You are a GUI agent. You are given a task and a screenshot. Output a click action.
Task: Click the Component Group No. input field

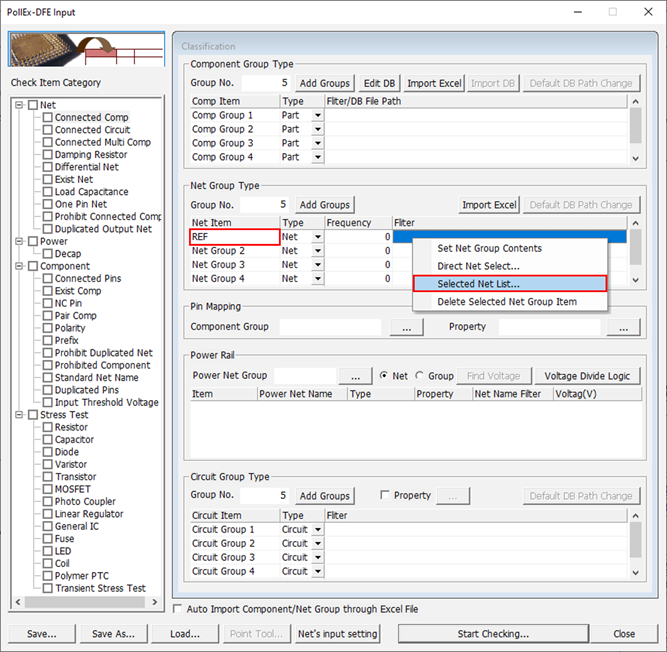coord(265,83)
